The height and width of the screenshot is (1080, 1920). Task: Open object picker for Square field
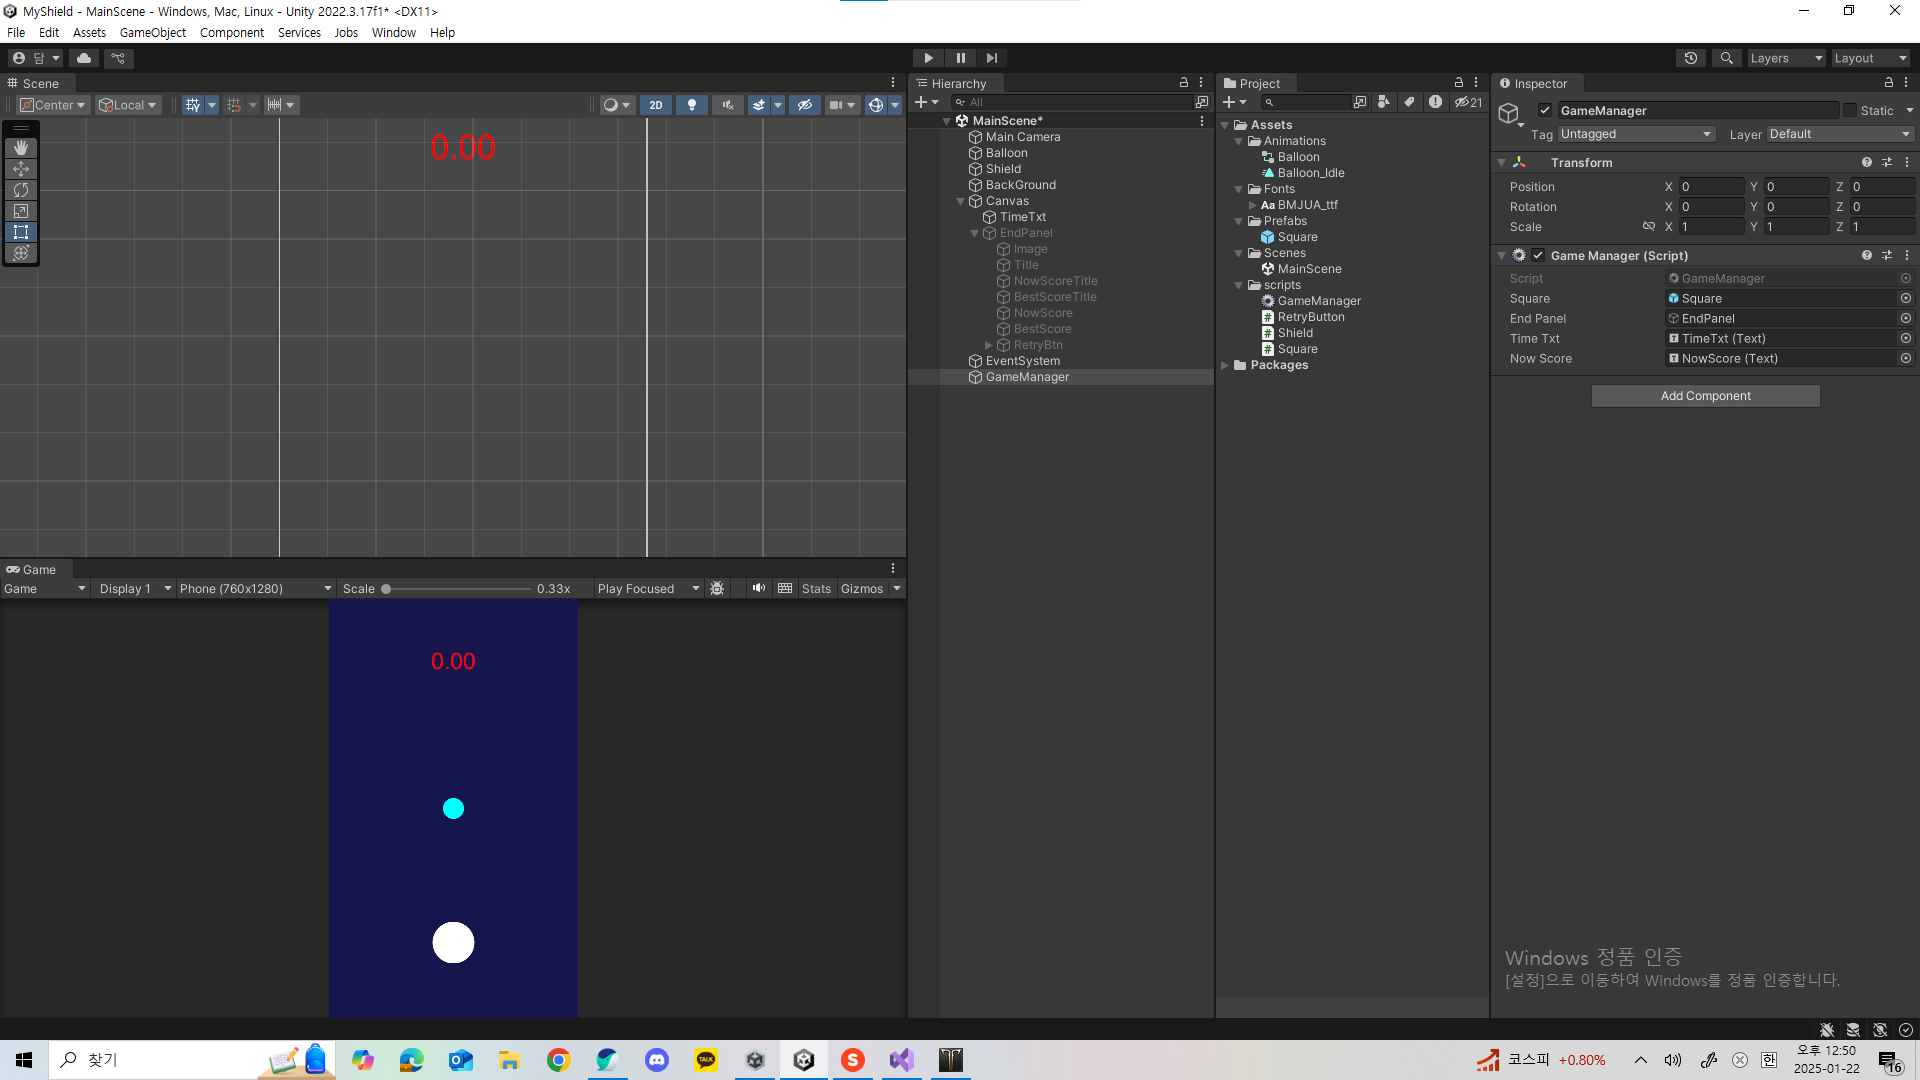(x=1906, y=299)
